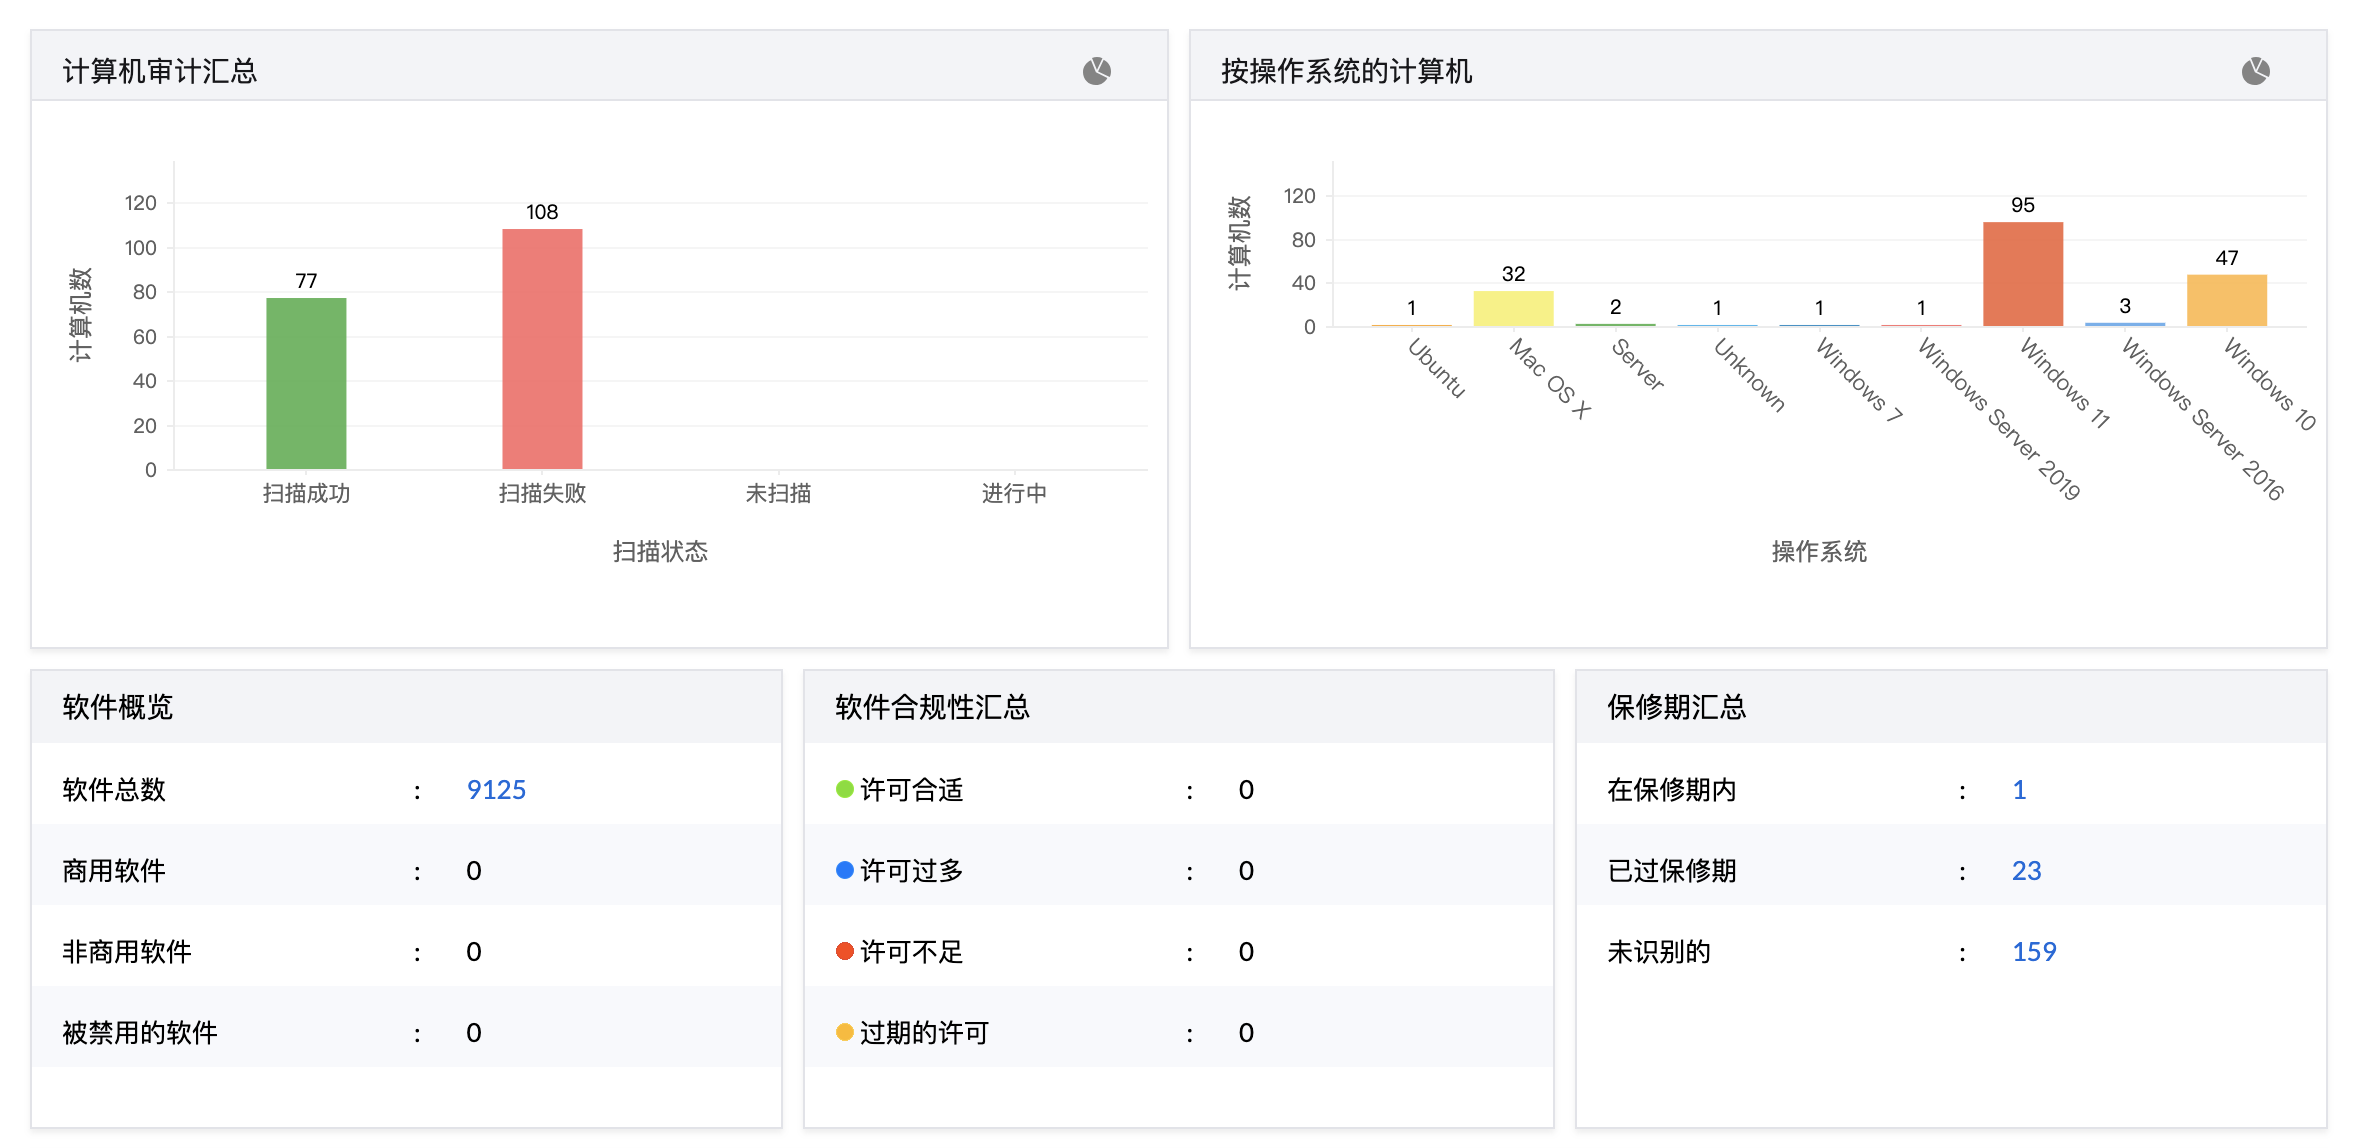The image size is (2354, 1148).
Task: Click yellow dot next to 过期的许可
Action: (844, 1032)
